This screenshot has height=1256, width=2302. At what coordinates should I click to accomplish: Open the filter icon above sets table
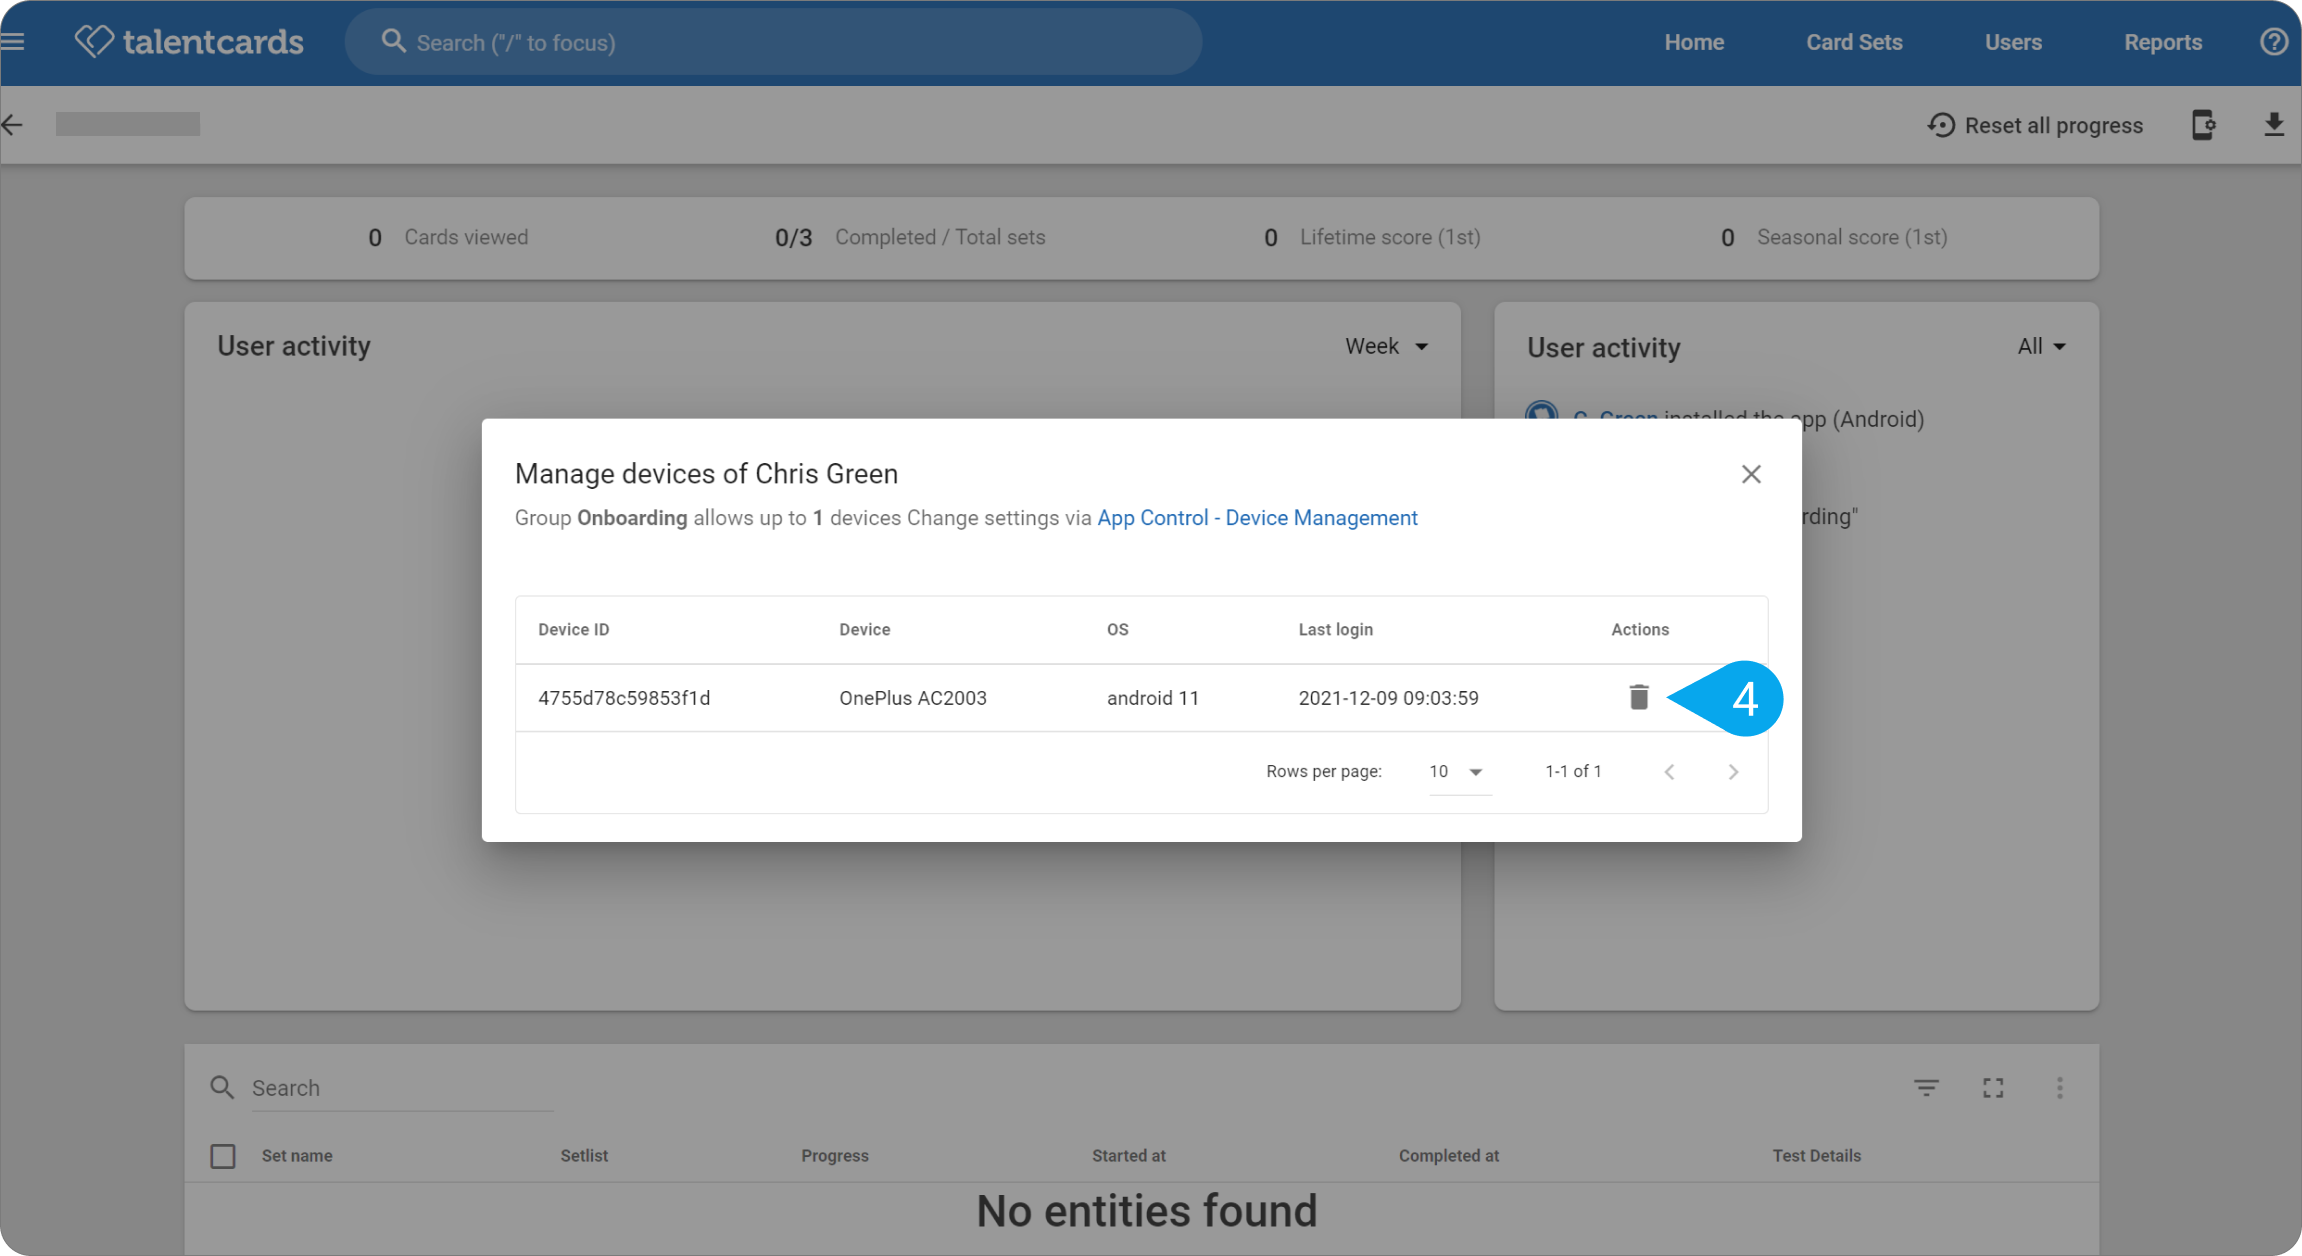coord(1926,1088)
